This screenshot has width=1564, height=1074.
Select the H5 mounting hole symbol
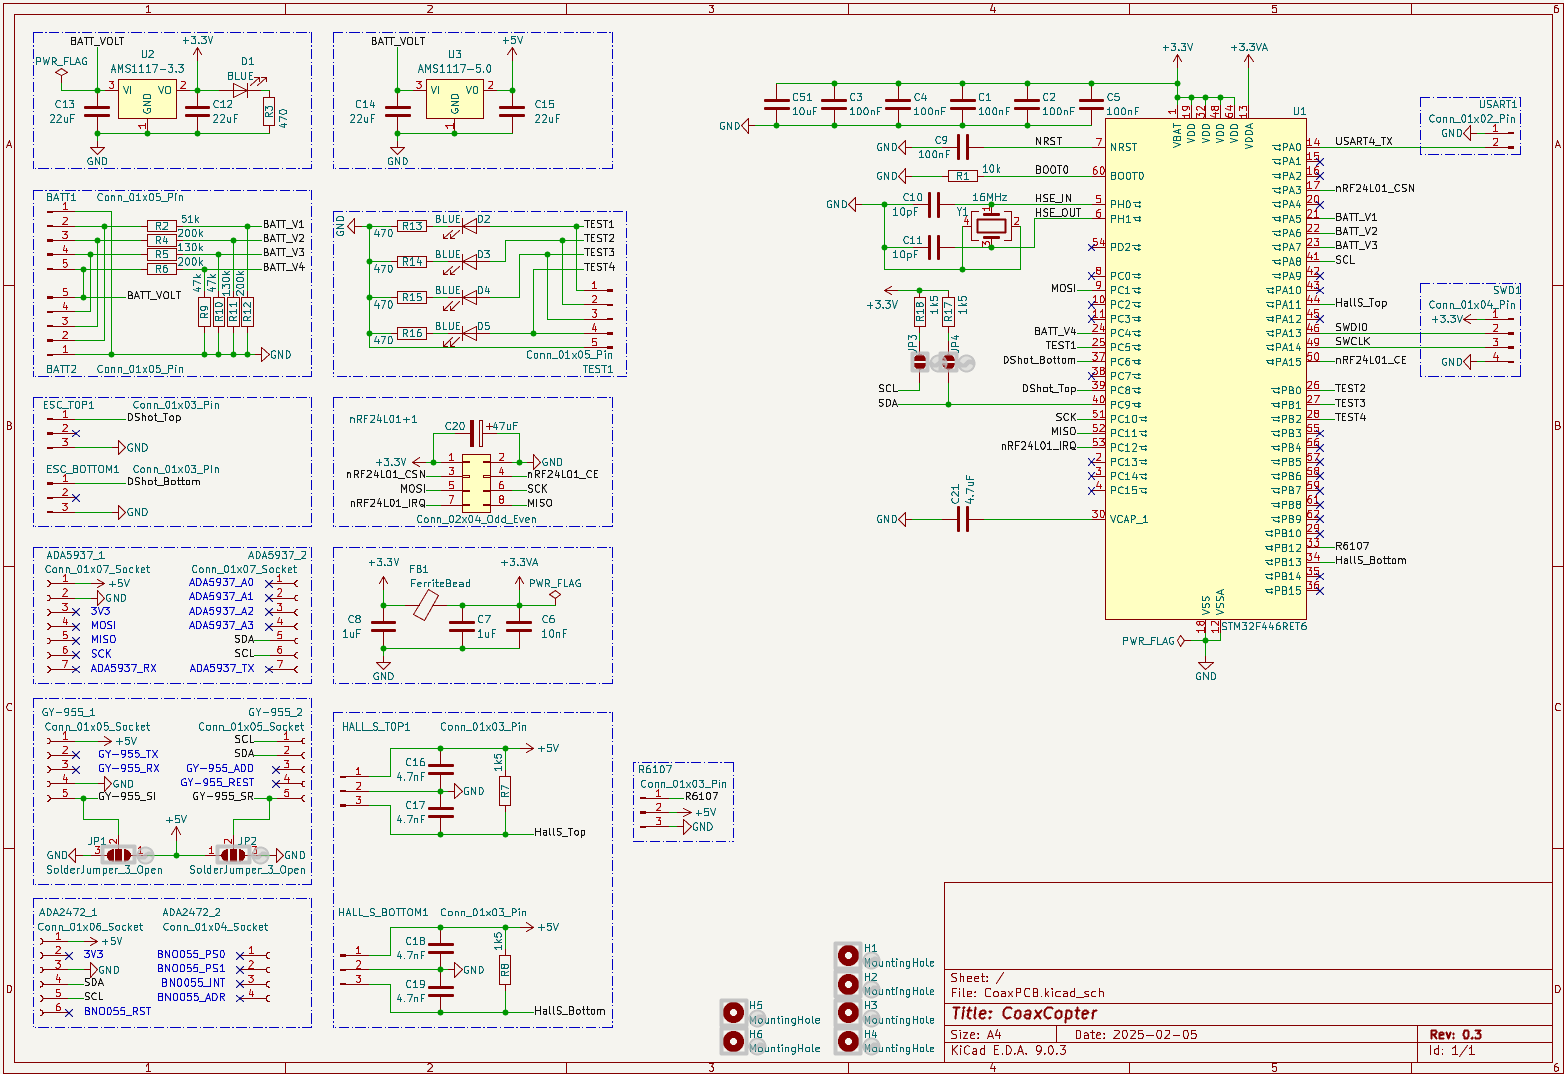[733, 1012]
